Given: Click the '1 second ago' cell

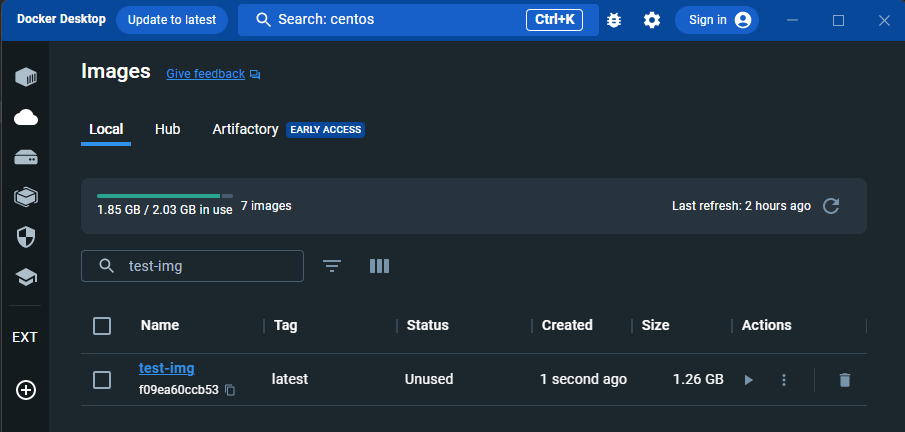Looking at the screenshot, I should tap(584, 379).
